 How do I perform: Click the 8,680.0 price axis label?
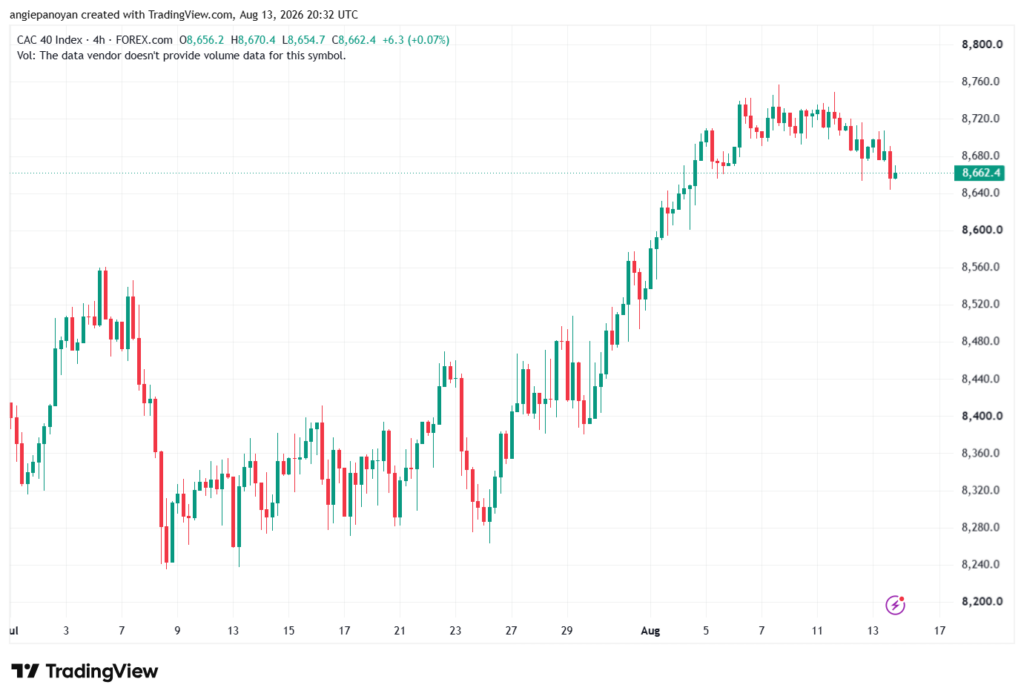981,155
